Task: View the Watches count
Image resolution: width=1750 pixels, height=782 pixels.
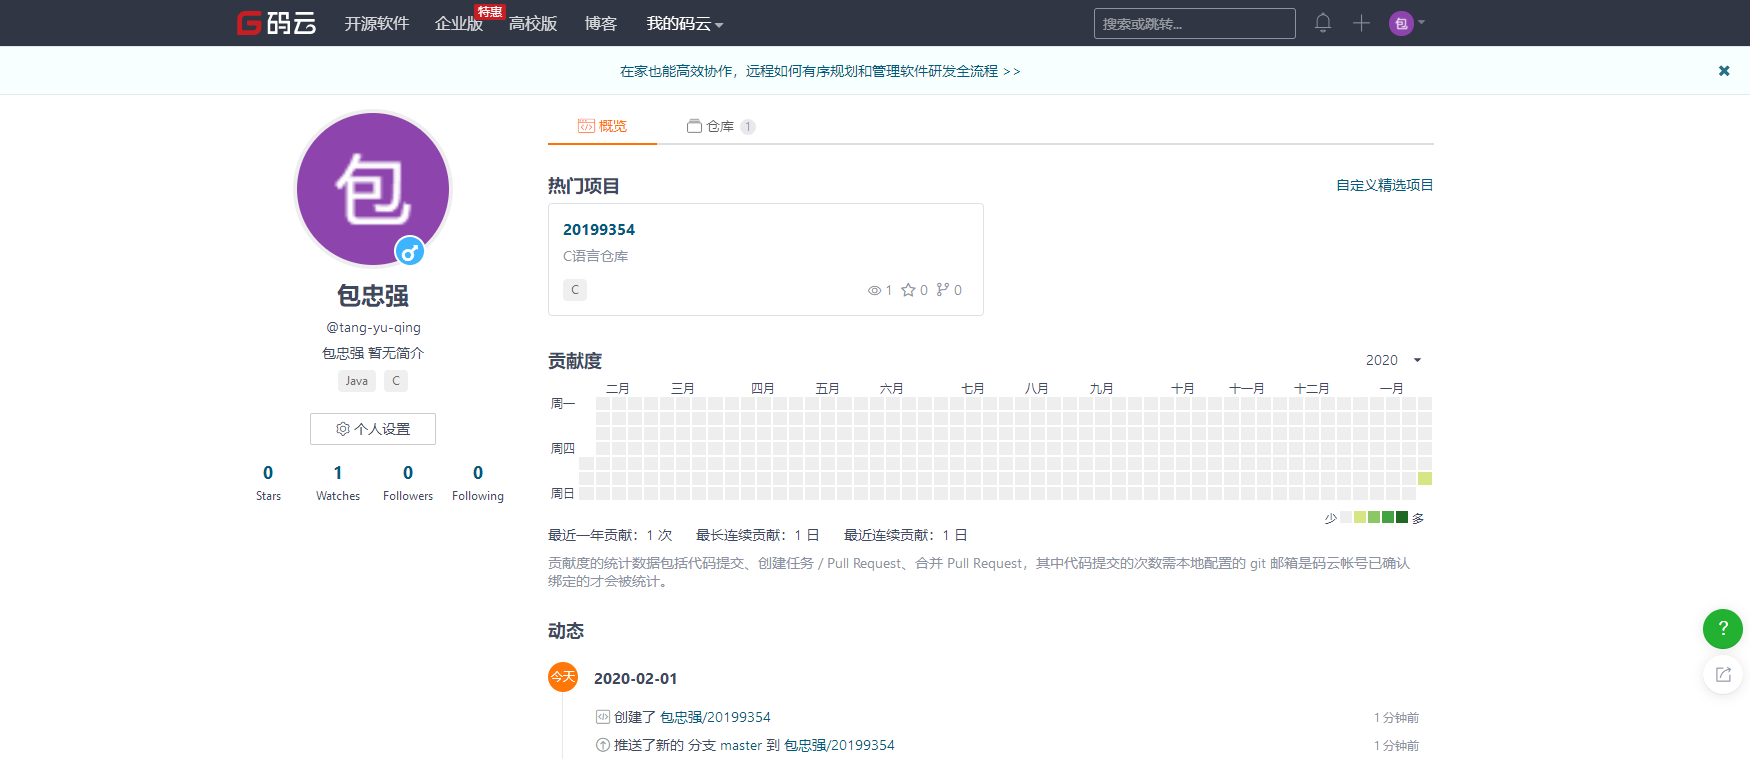Action: click(338, 483)
